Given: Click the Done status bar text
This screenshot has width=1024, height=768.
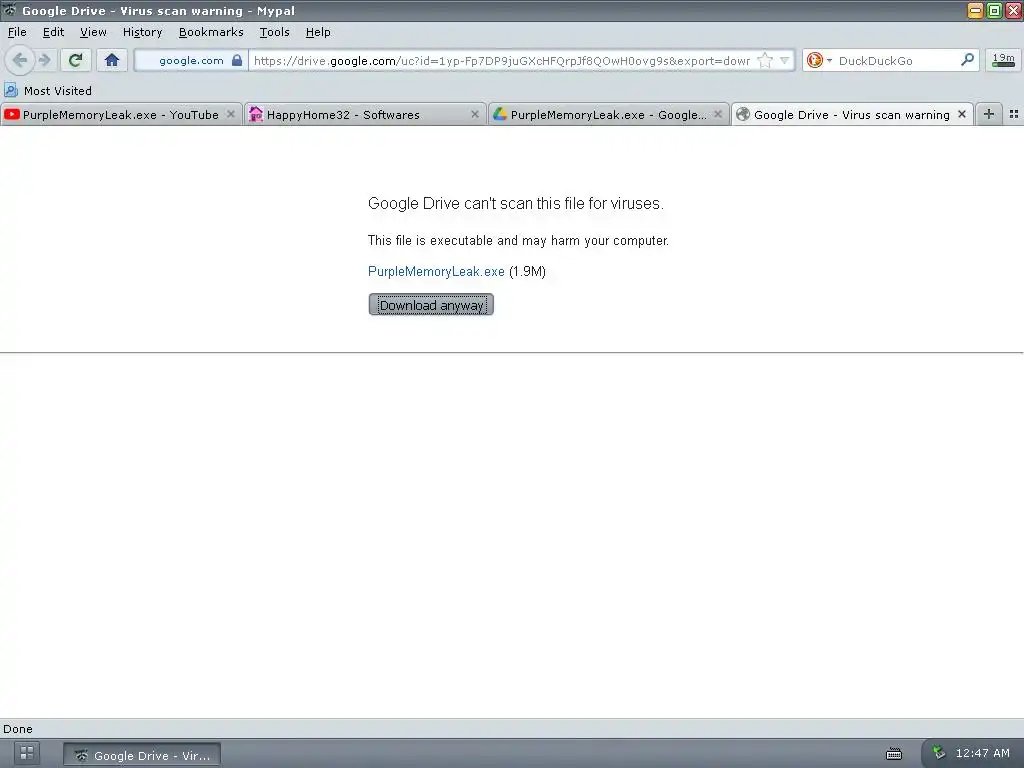Looking at the screenshot, I should [18, 729].
